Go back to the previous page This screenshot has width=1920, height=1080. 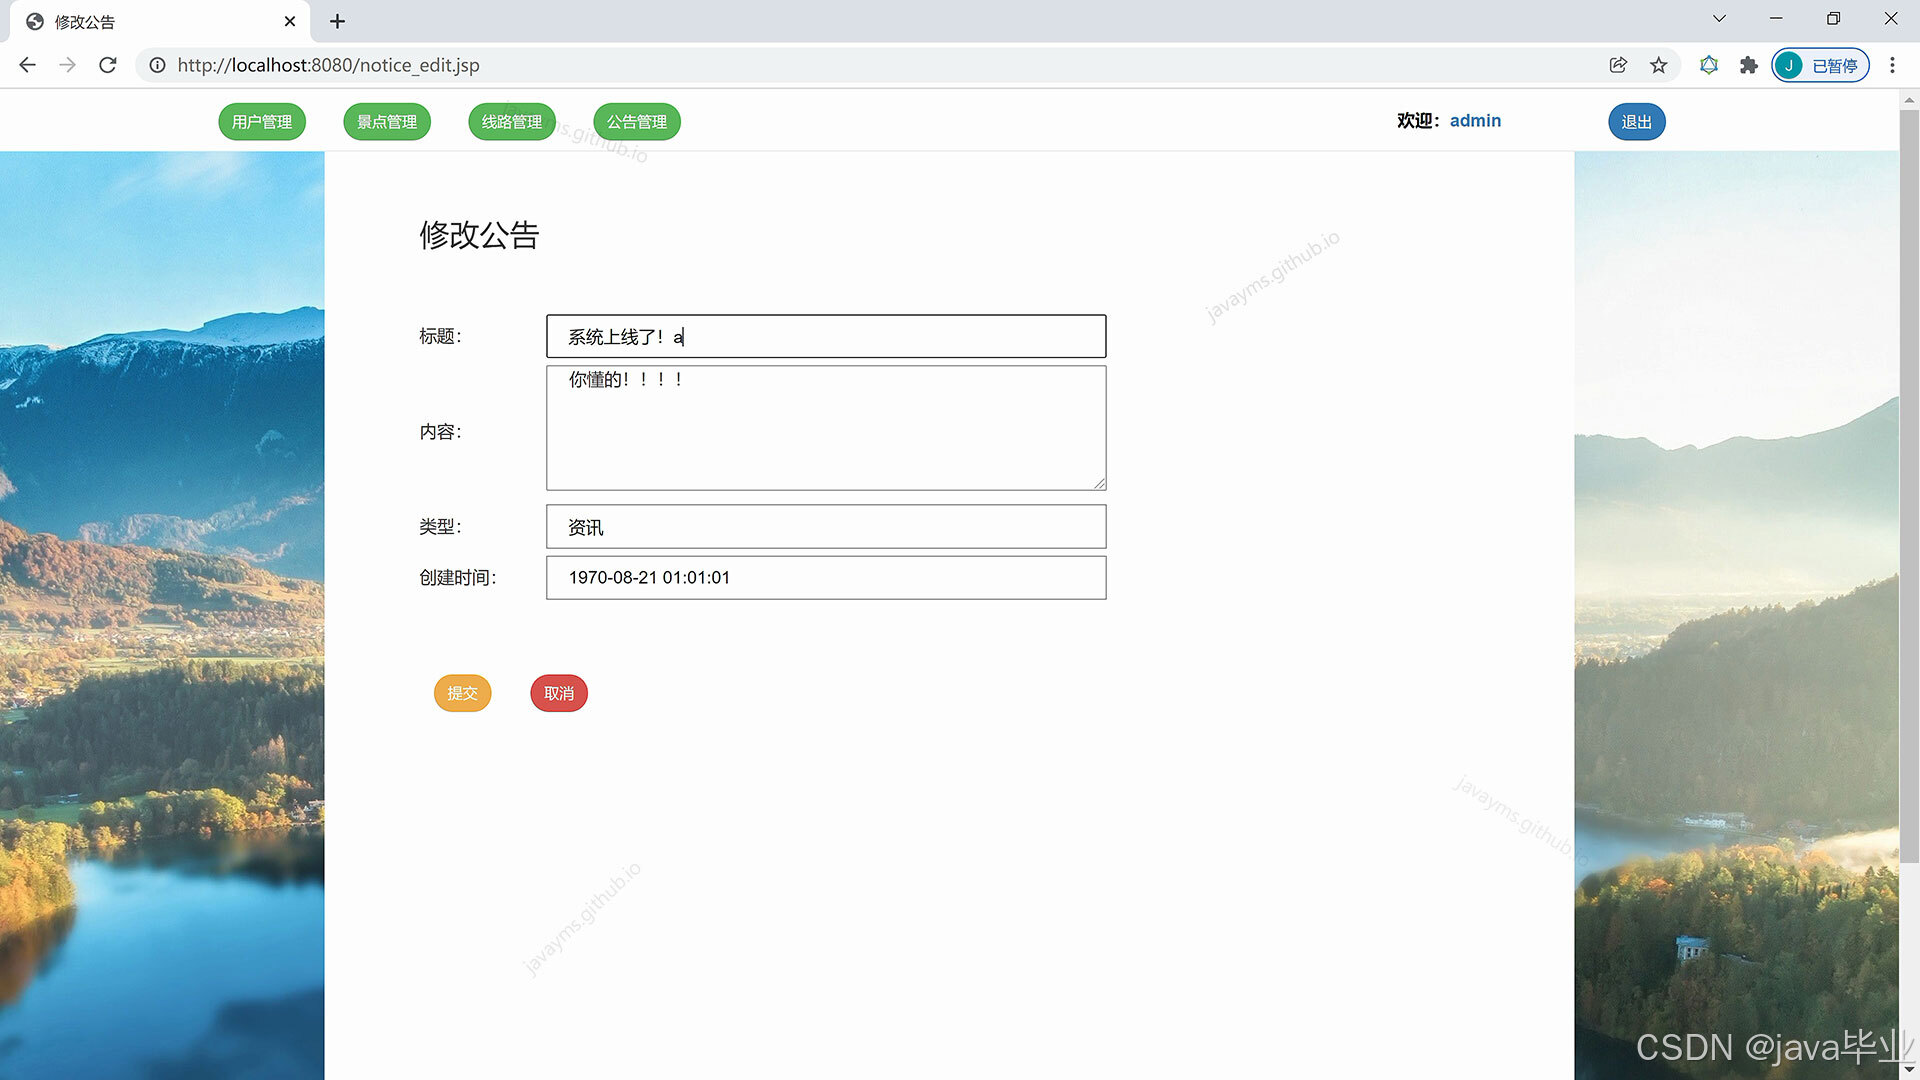click(x=27, y=65)
